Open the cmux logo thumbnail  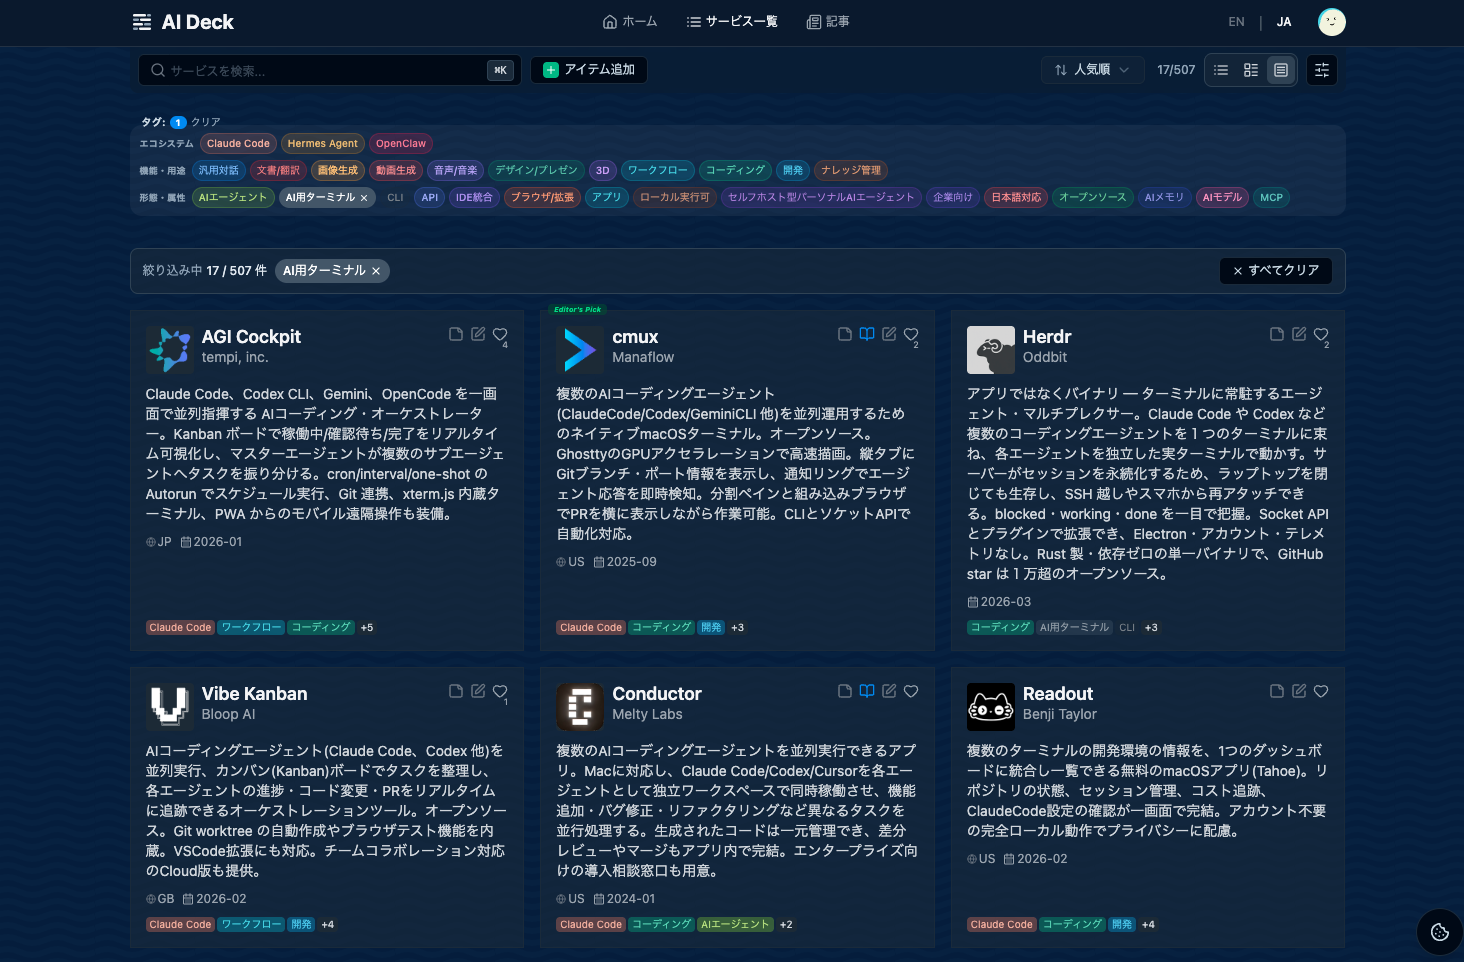tap(580, 350)
